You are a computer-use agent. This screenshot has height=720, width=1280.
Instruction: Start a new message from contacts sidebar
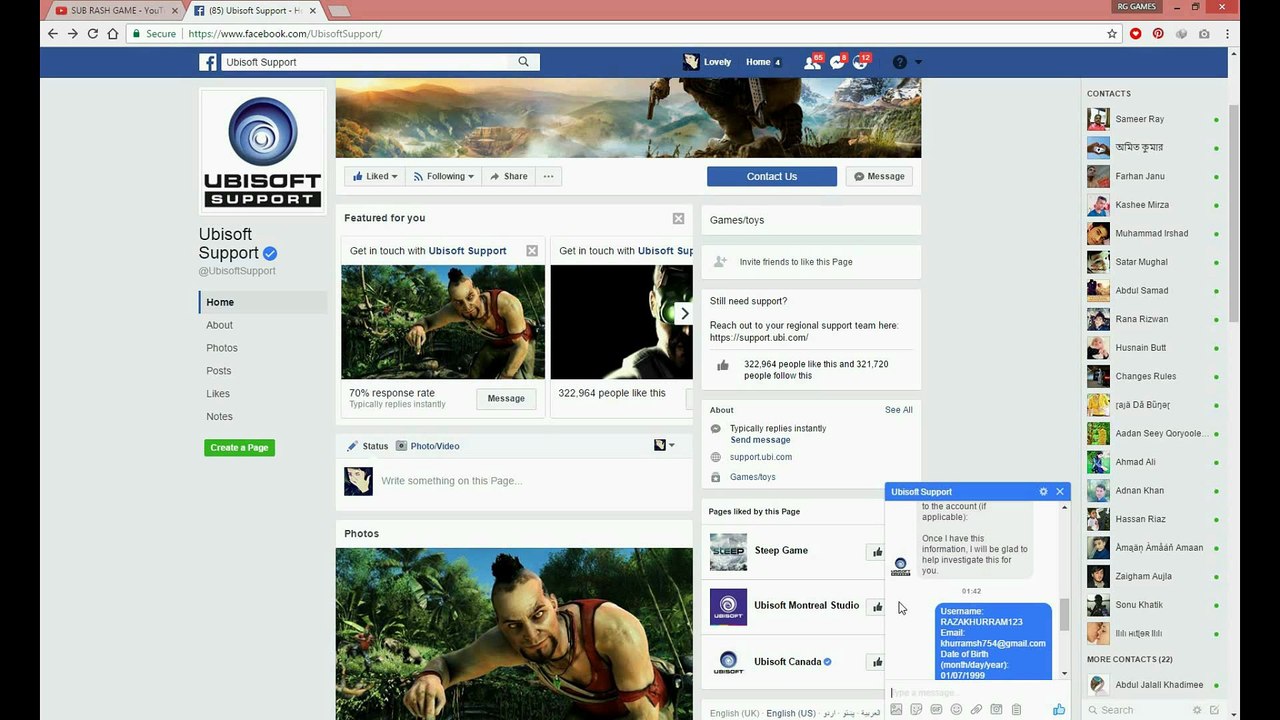tap(1215, 710)
